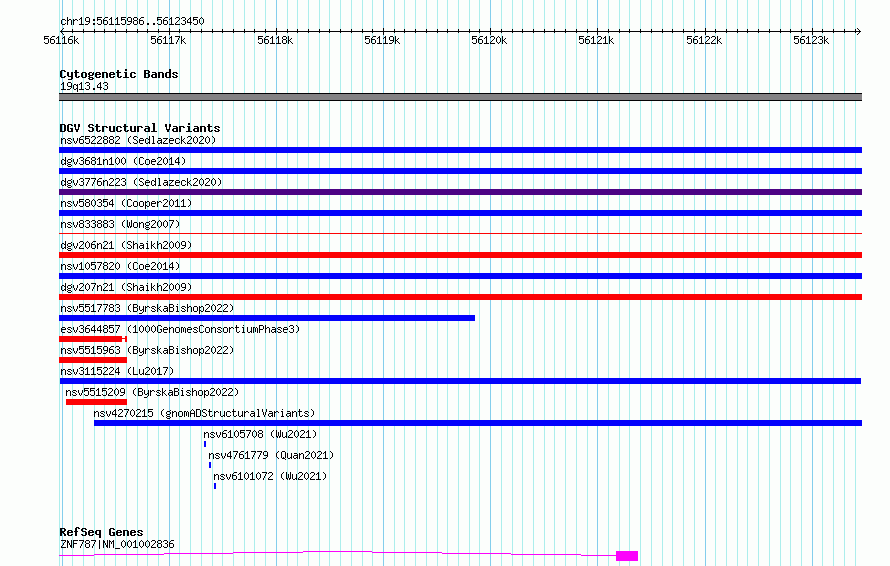The width and height of the screenshot is (890, 566).
Task: Click the magenta ZNF787 exon block
Action: (x=627, y=556)
